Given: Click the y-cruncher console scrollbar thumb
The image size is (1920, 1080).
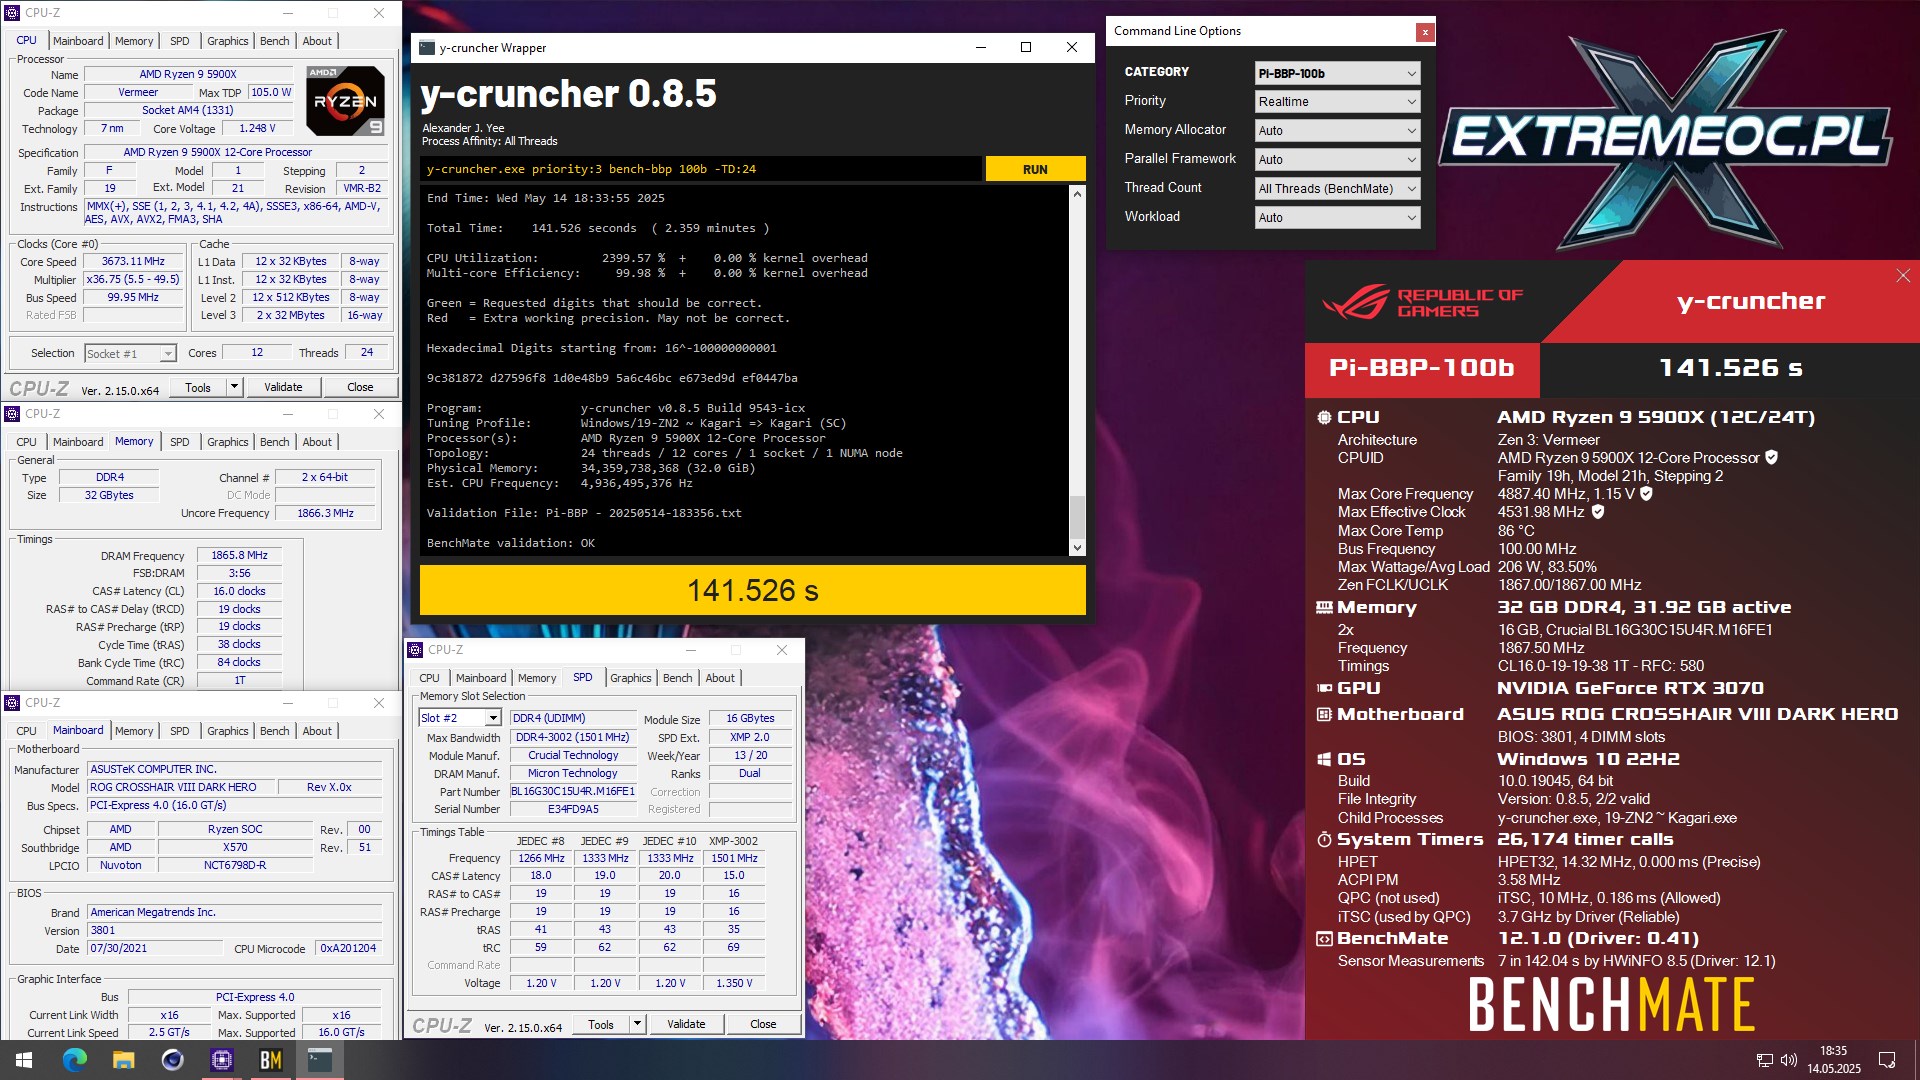Looking at the screenshot, I should [1077, 516].
